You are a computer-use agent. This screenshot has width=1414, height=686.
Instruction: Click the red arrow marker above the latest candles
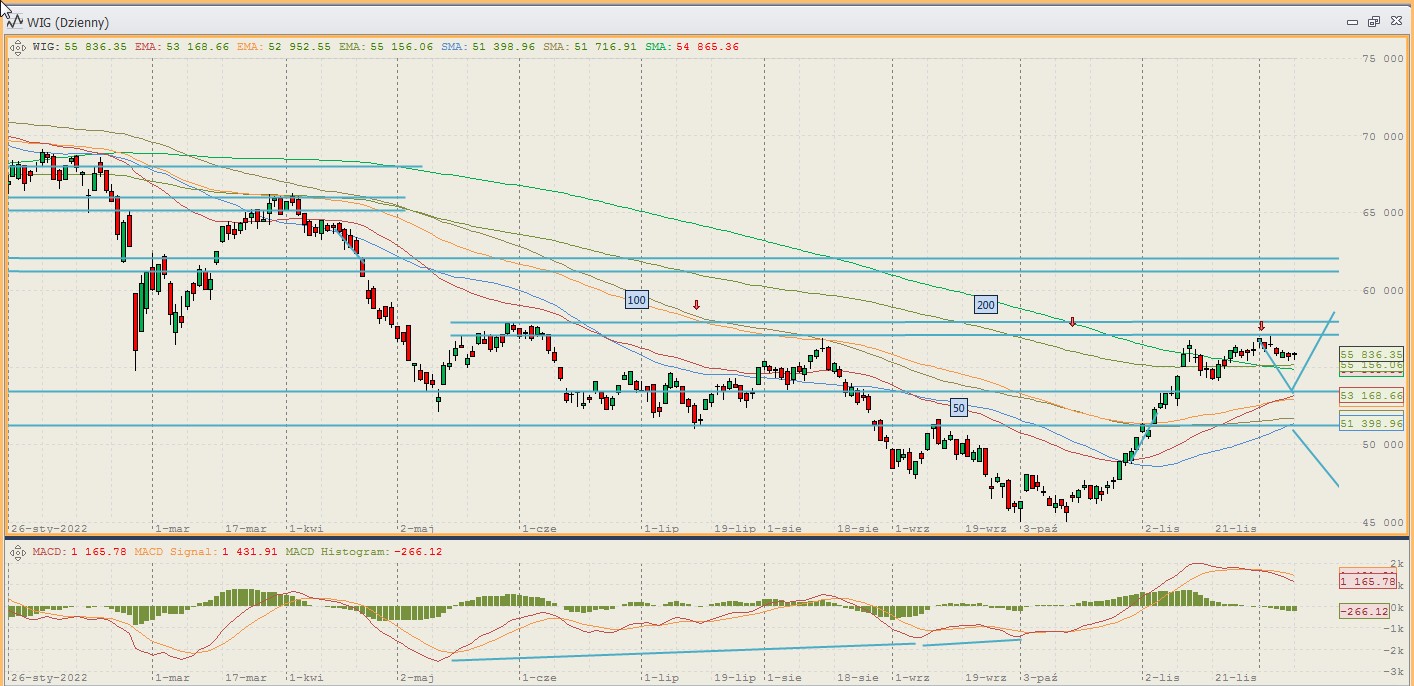coord(1261,326)
